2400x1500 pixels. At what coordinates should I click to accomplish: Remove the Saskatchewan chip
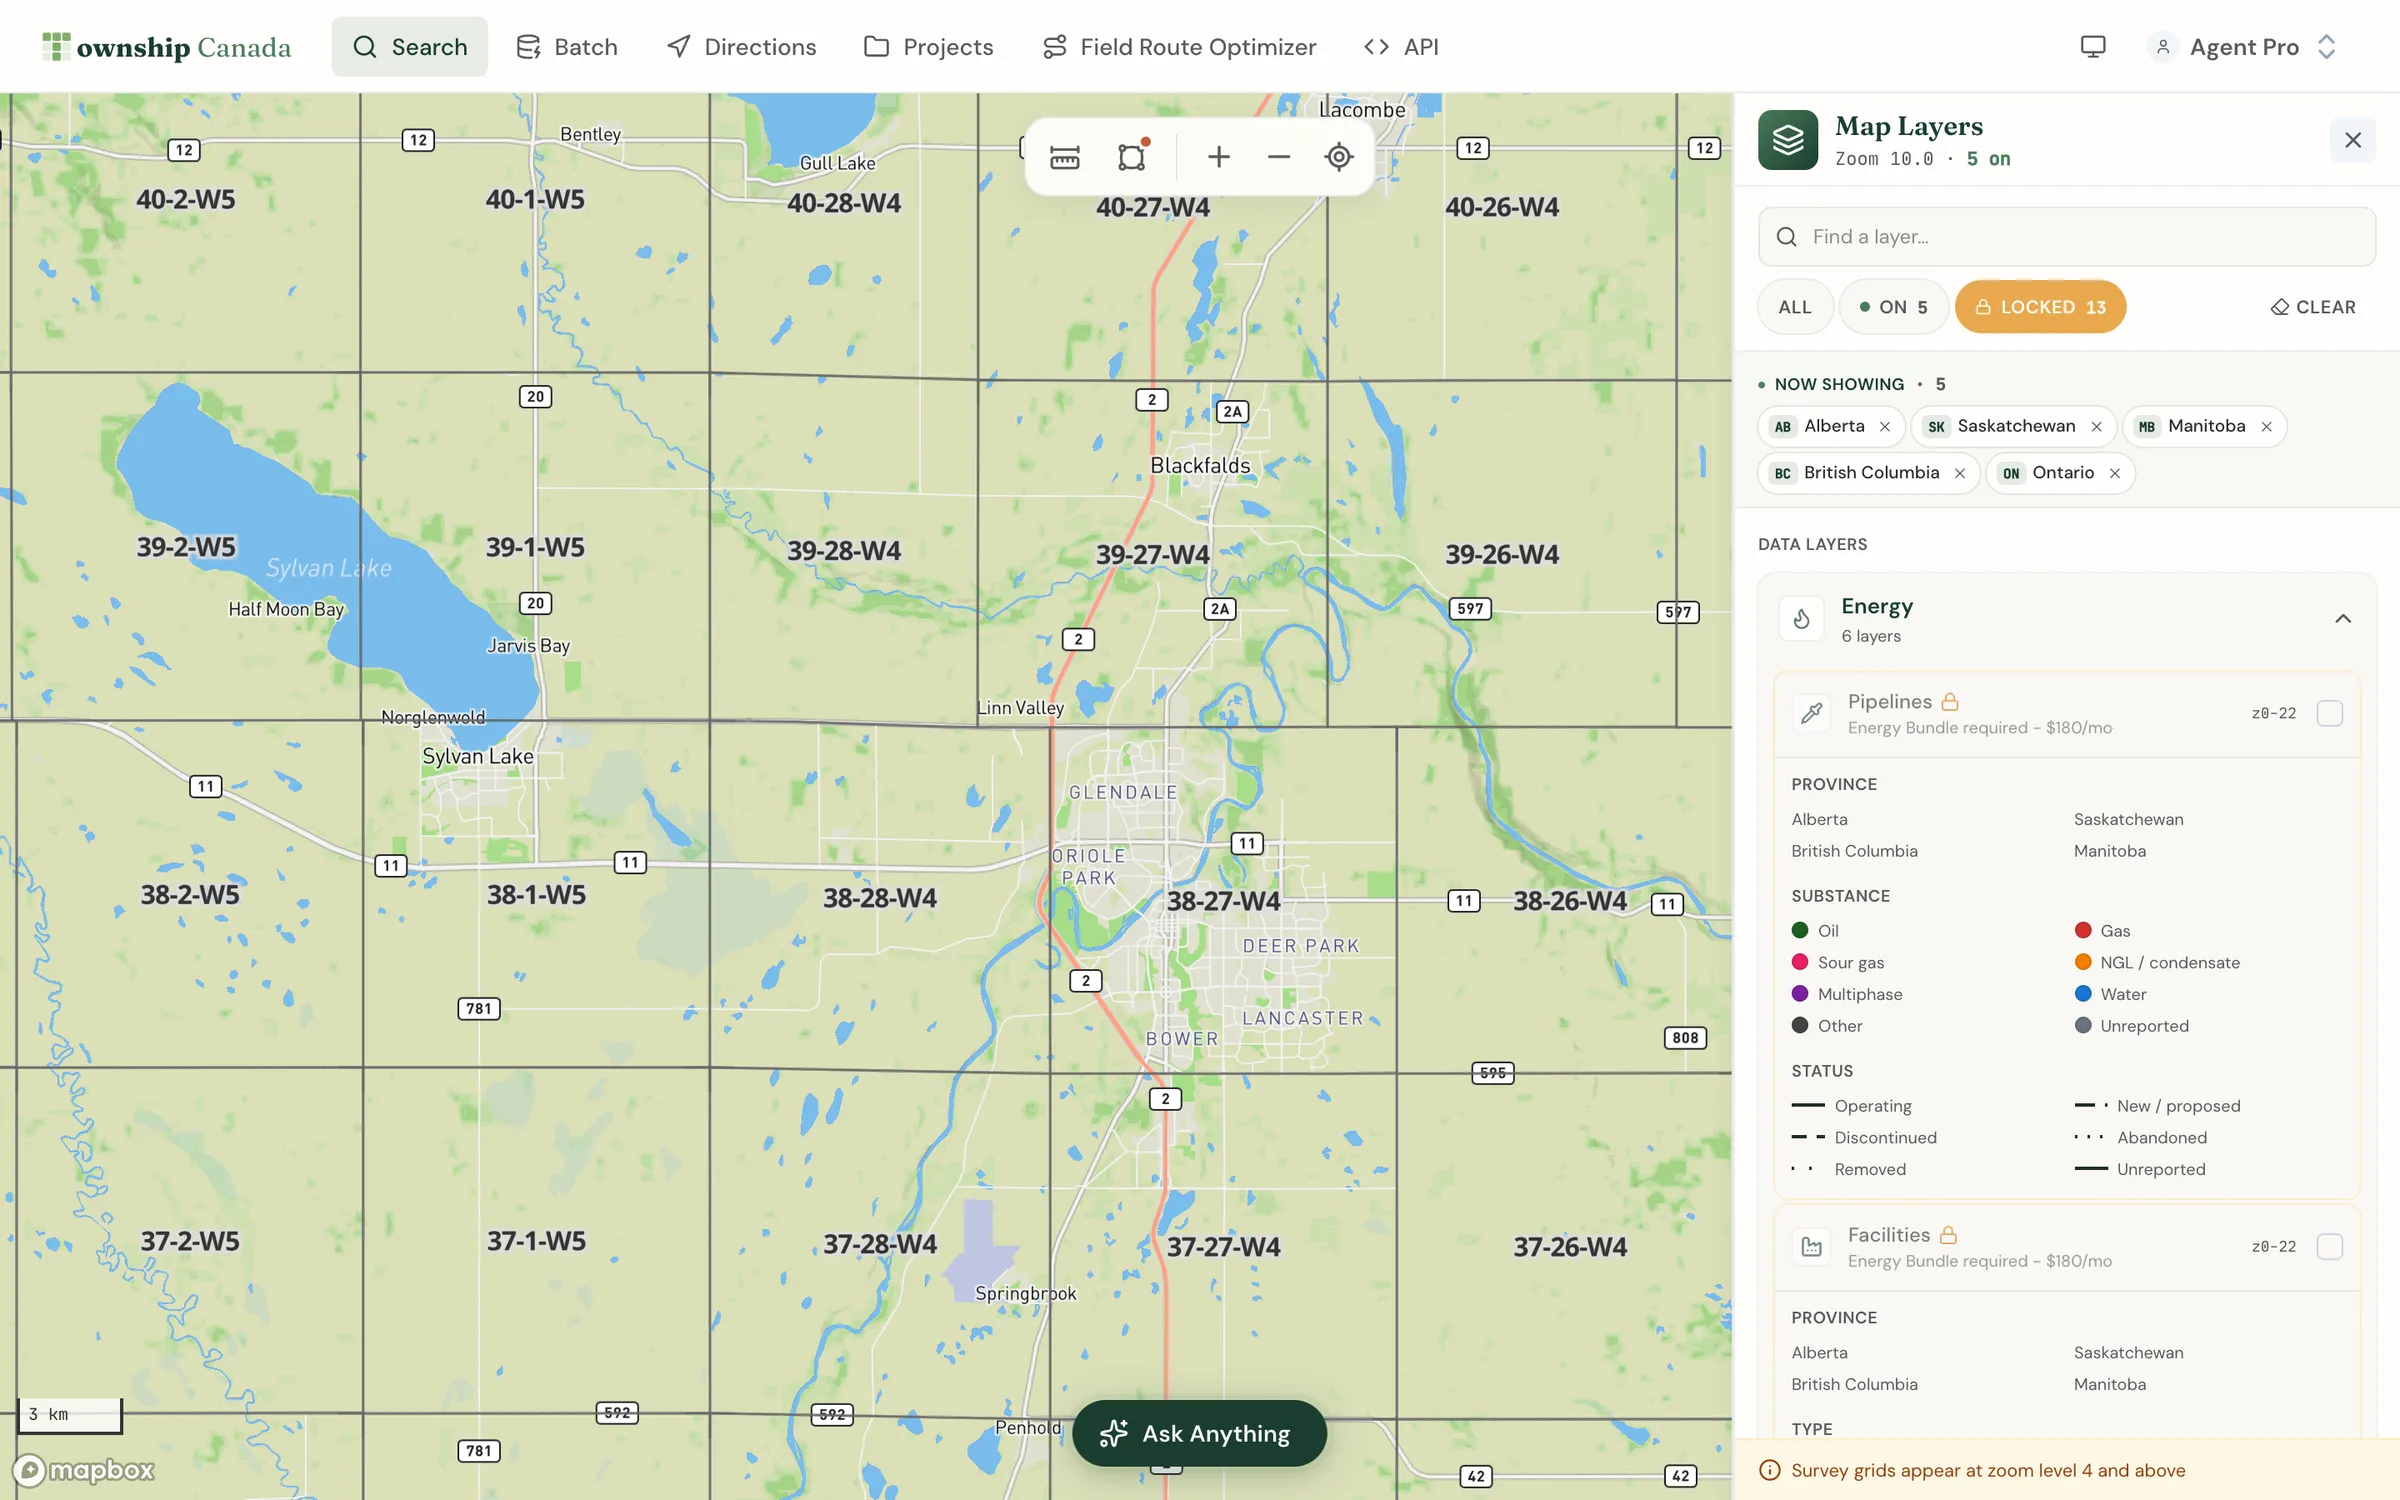pyautogui.click(x=2096, y=427)
